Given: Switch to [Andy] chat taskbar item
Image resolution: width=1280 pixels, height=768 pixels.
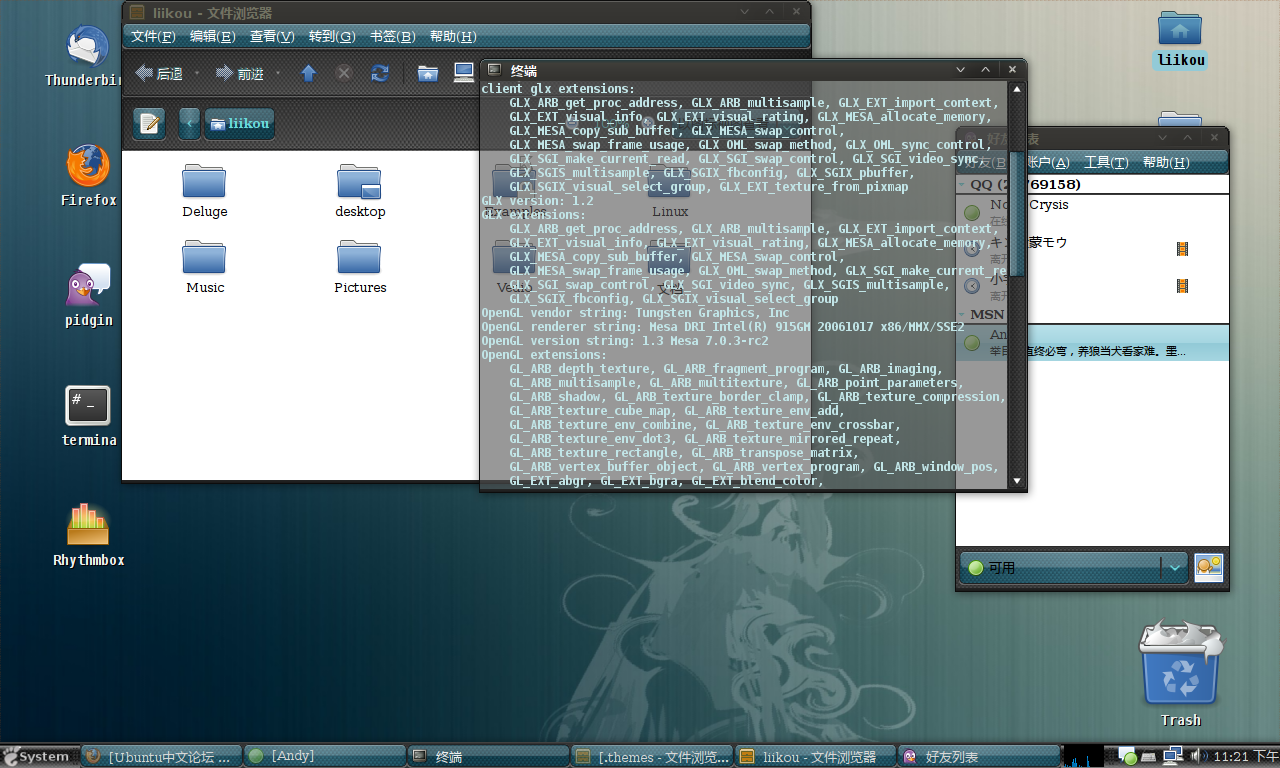Looking at the screenshot, I should point(325,757).
